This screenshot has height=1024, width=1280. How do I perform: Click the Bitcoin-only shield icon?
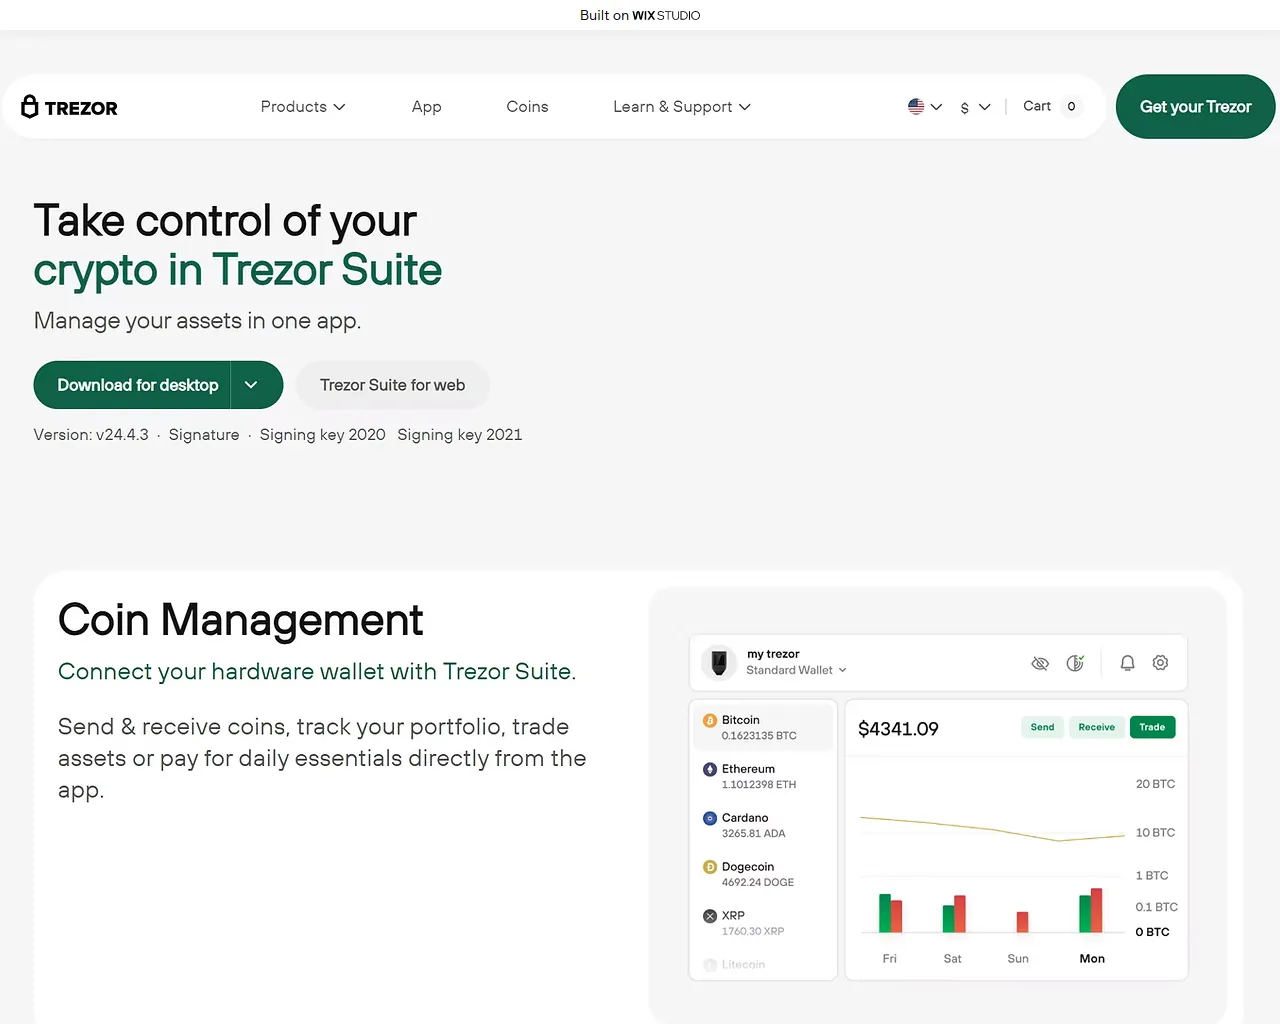click(x=1075, y=663)
